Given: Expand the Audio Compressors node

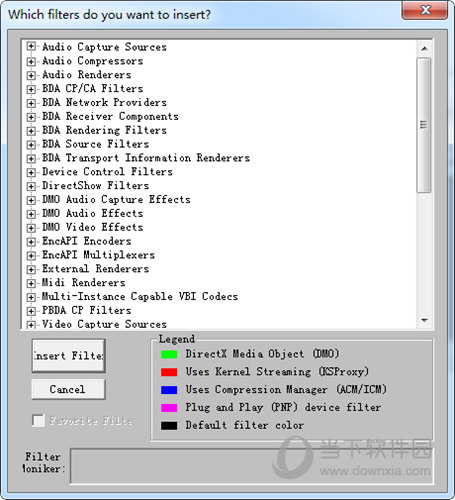Looking at the screenshot, I should tap(31, 61).
